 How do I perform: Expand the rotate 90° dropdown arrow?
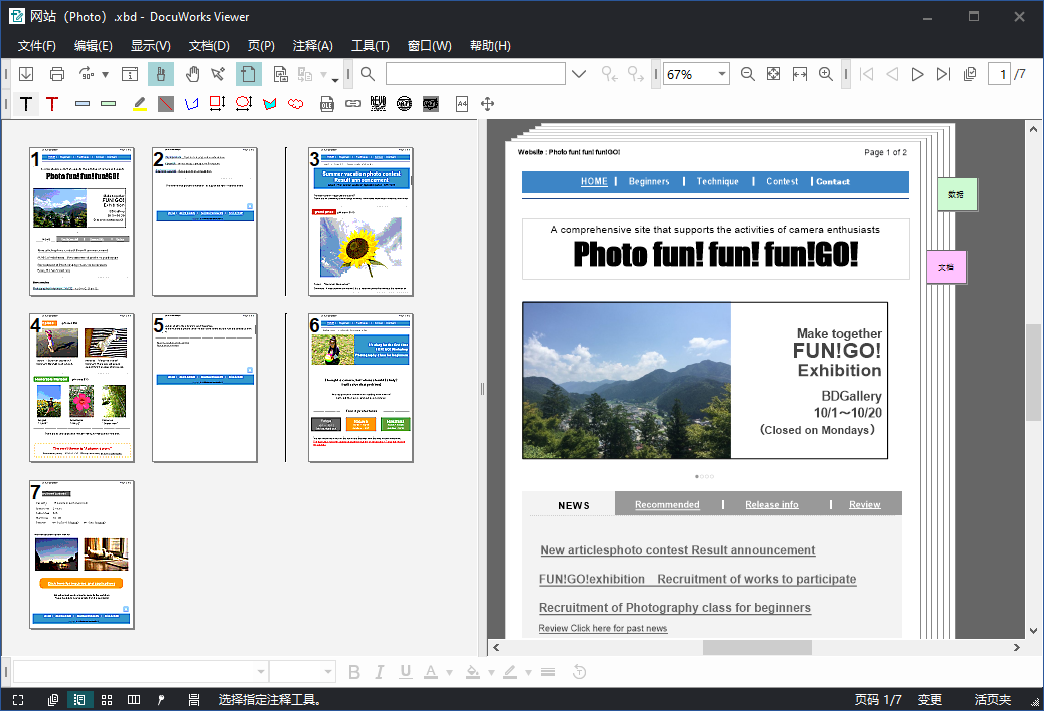105,74
